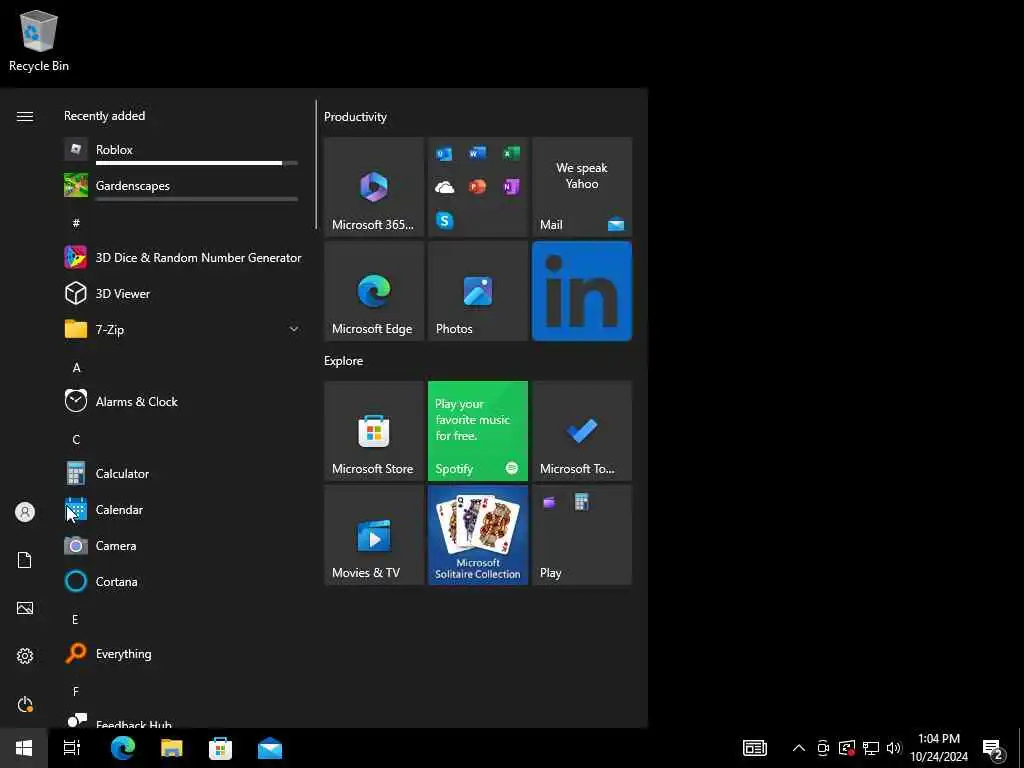Open Outlook in Office tile group

444,153
